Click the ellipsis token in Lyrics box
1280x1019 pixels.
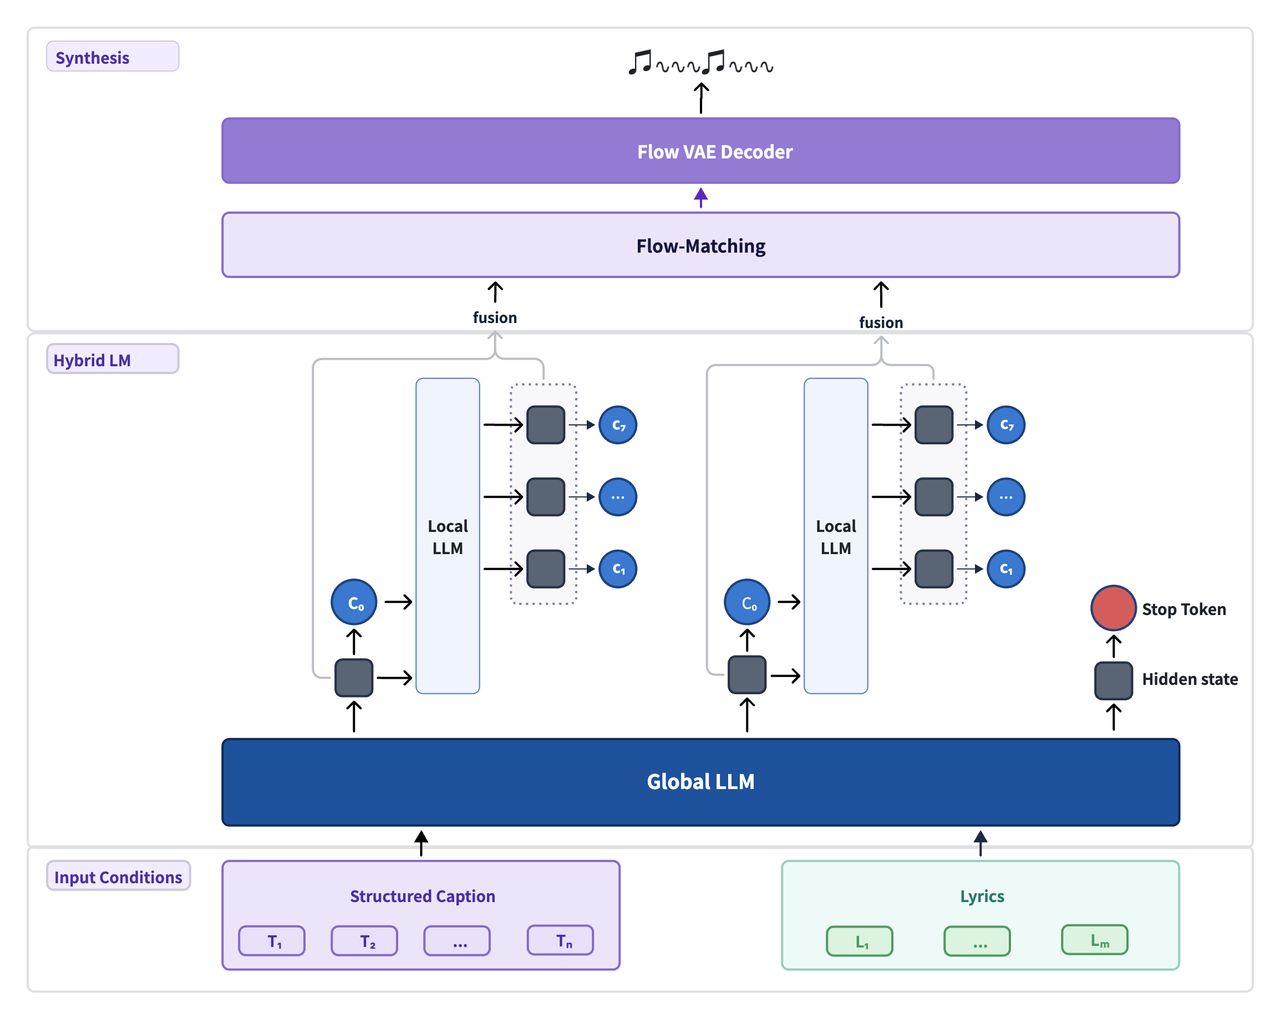click(977, 941)
